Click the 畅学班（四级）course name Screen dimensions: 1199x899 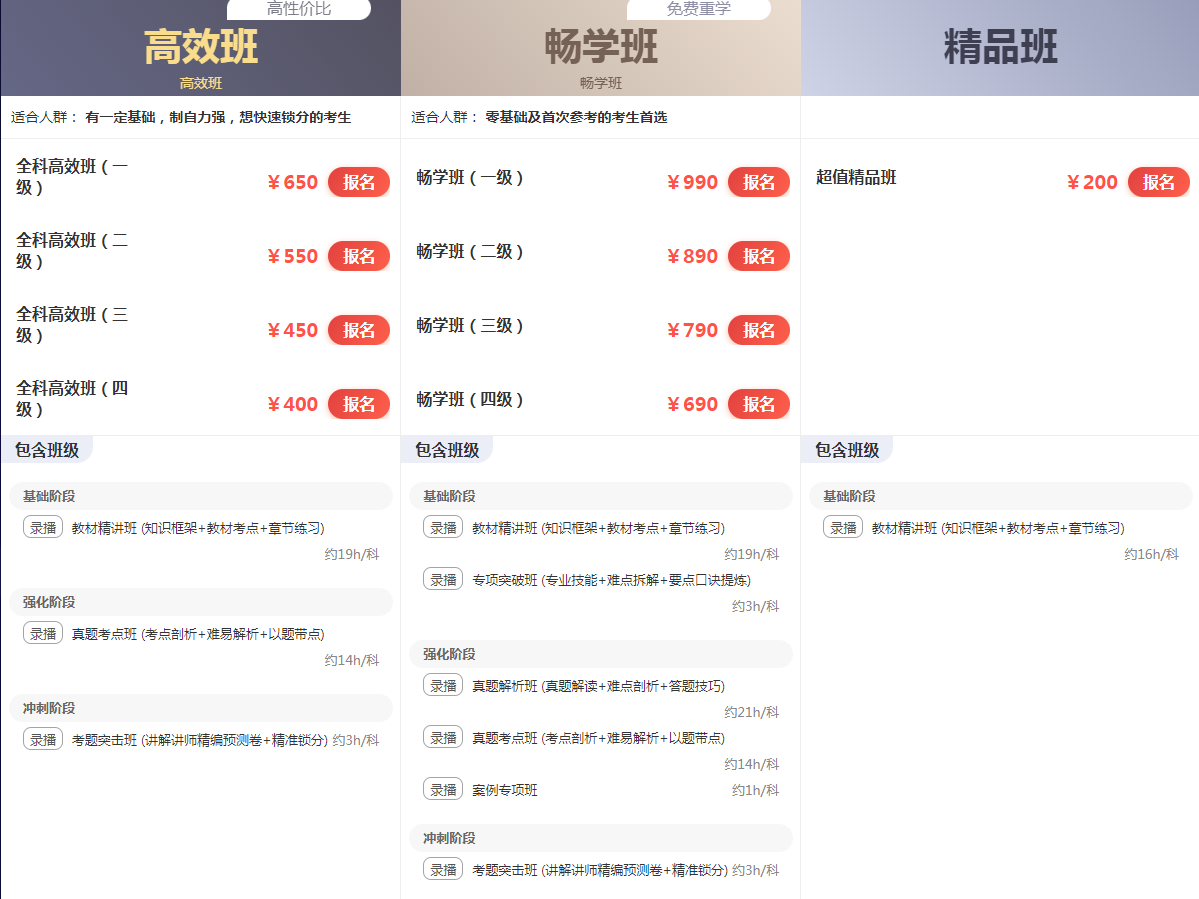(470, 399)
